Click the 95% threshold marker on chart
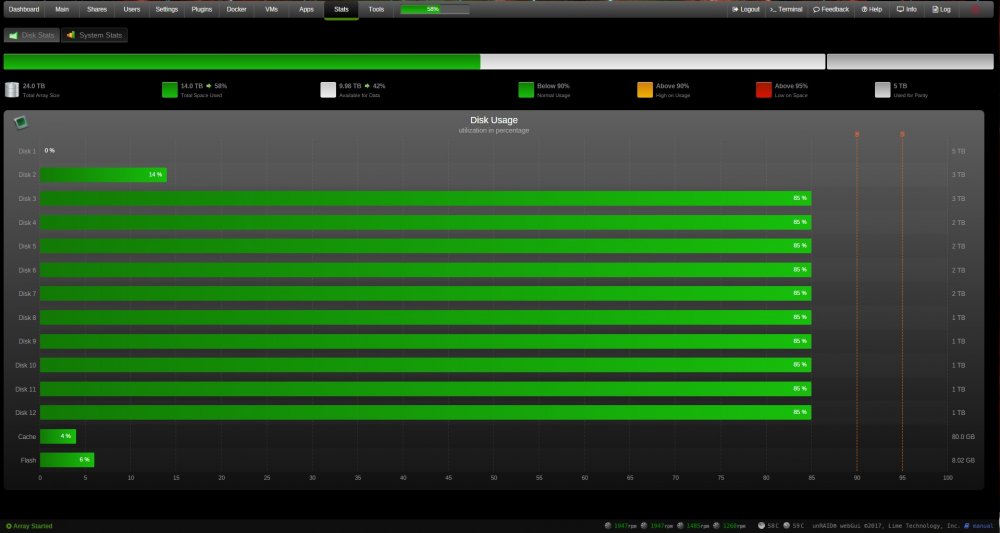Viewport: 1000px width, 533px height. (x=902, y=134)
